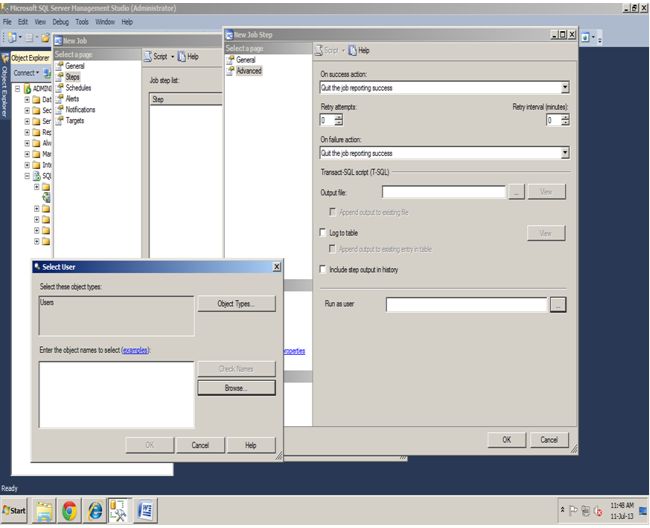
Task: Close the Select User dialog
Action: pos(276,267)
